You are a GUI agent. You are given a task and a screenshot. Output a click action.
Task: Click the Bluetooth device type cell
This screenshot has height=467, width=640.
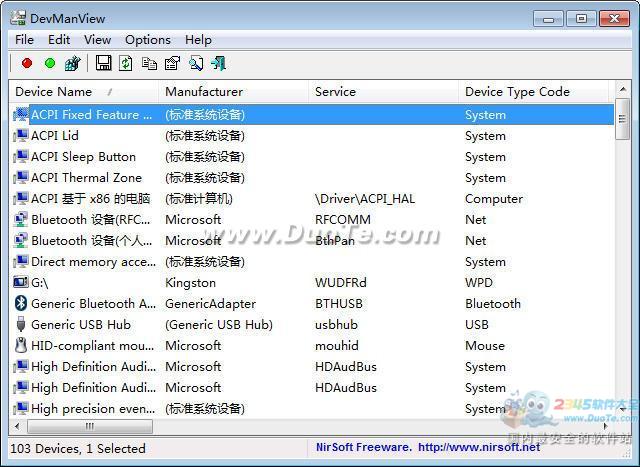click(x=493, y=304)
